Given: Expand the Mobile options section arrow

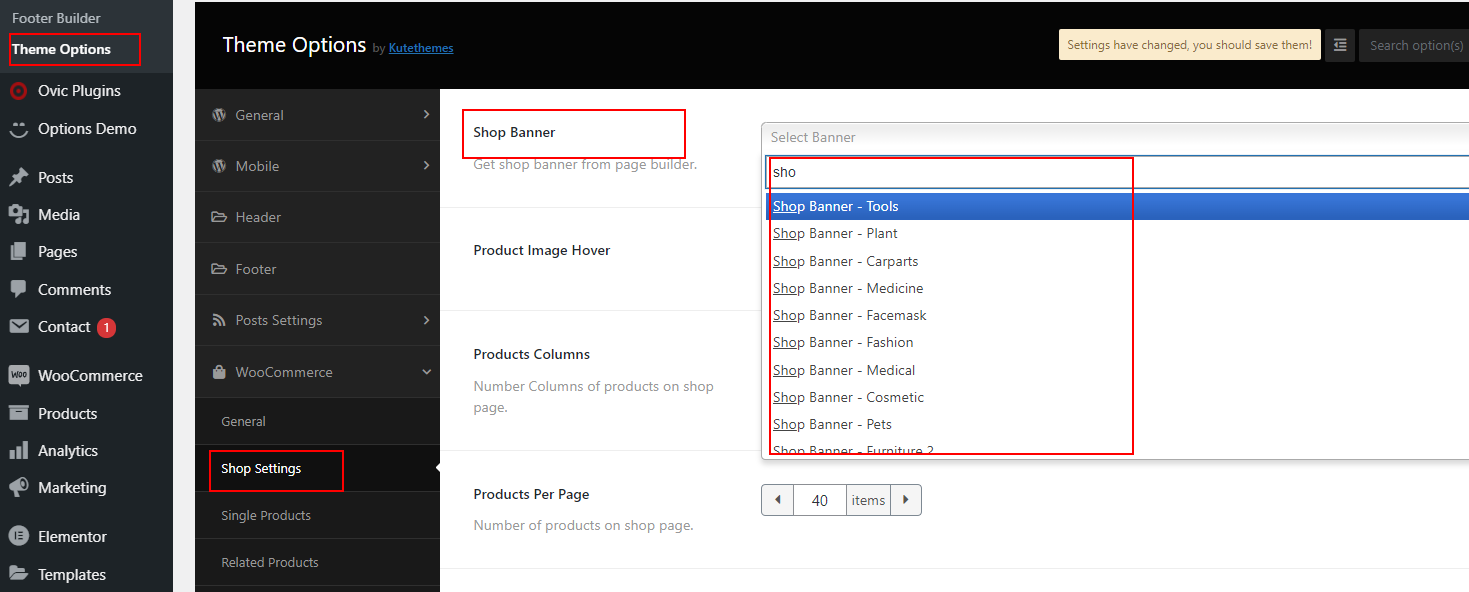Looking at the screenshot, I should tap(427, 166).
